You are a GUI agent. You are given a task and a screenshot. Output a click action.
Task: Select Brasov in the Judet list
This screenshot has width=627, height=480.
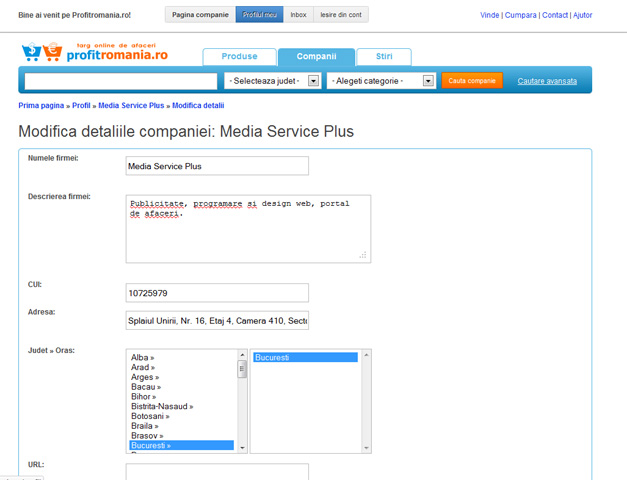[147, 436]
